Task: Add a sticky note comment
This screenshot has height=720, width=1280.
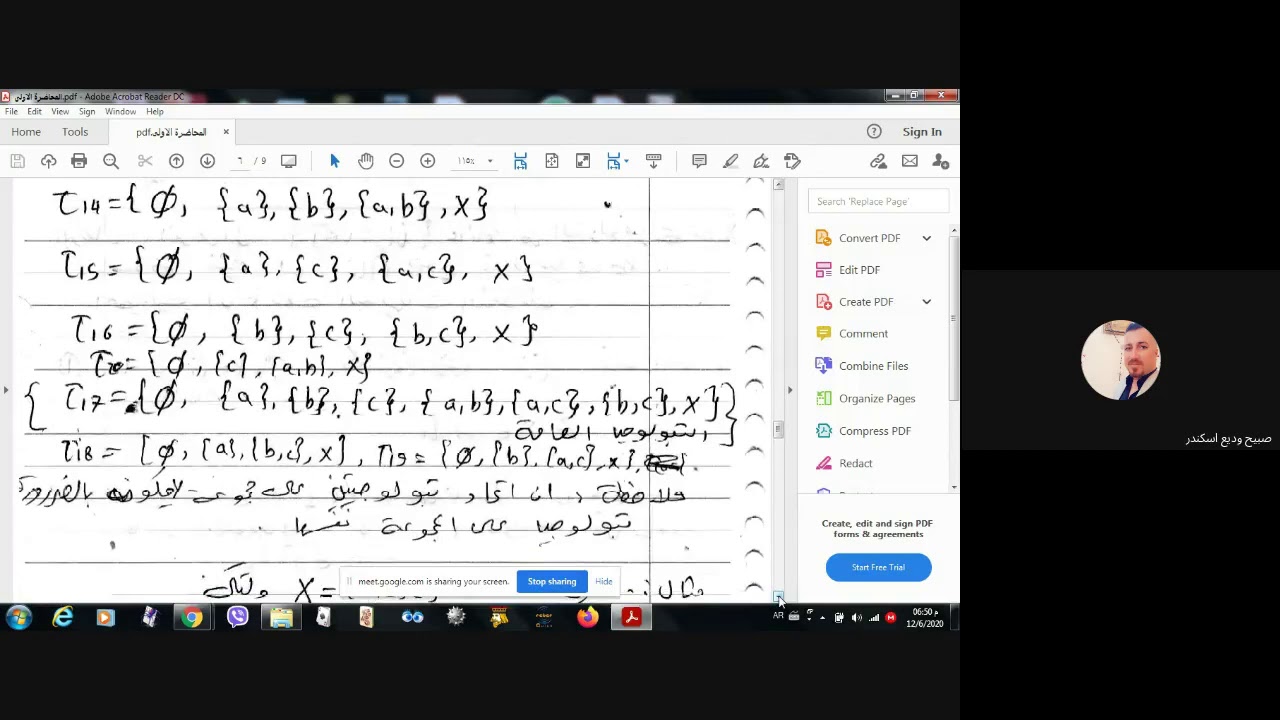Action: tap(700, 161)
